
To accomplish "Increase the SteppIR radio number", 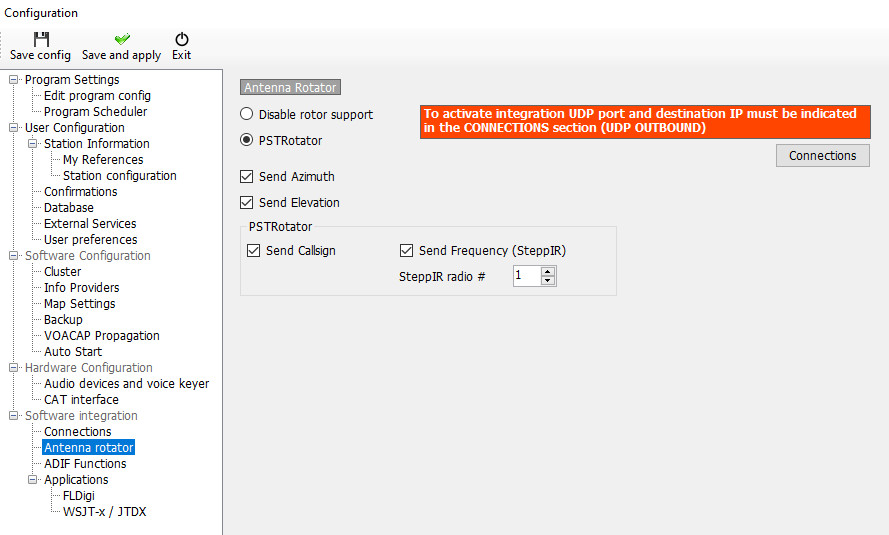I will (548, 271).
